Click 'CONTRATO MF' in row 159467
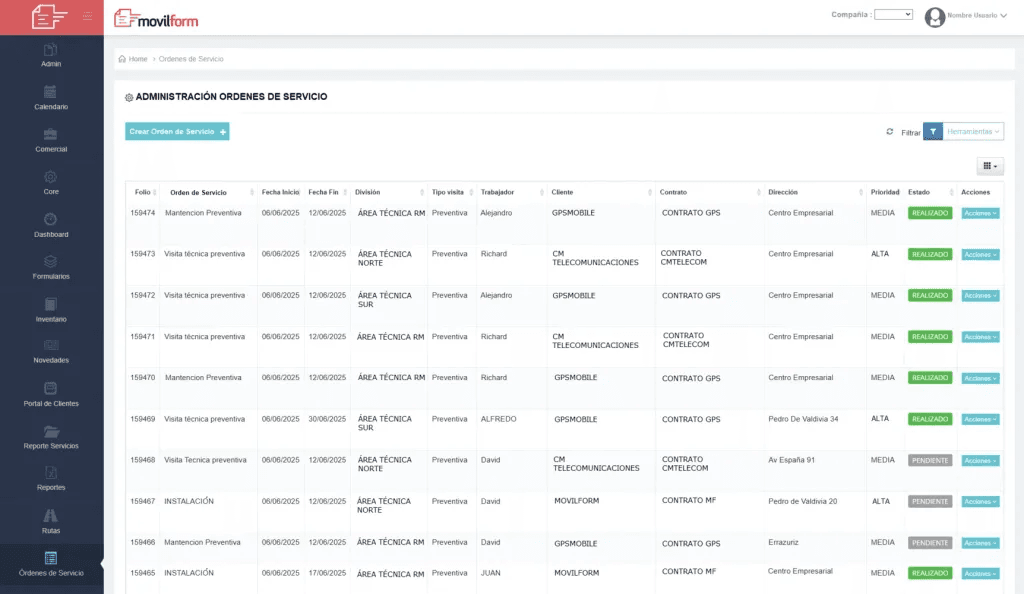 point(689,500)
